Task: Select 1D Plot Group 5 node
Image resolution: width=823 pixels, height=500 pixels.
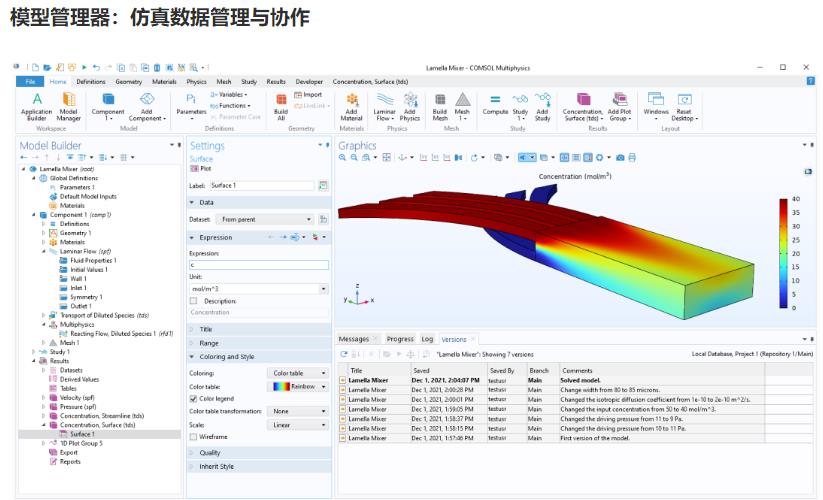Action: (x=76, y=443)
